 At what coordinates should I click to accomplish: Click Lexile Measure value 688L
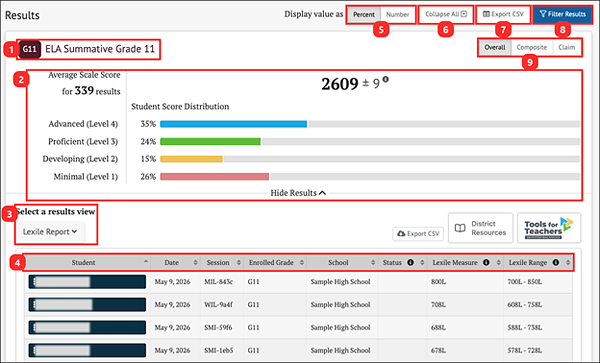tap(438, 327)
